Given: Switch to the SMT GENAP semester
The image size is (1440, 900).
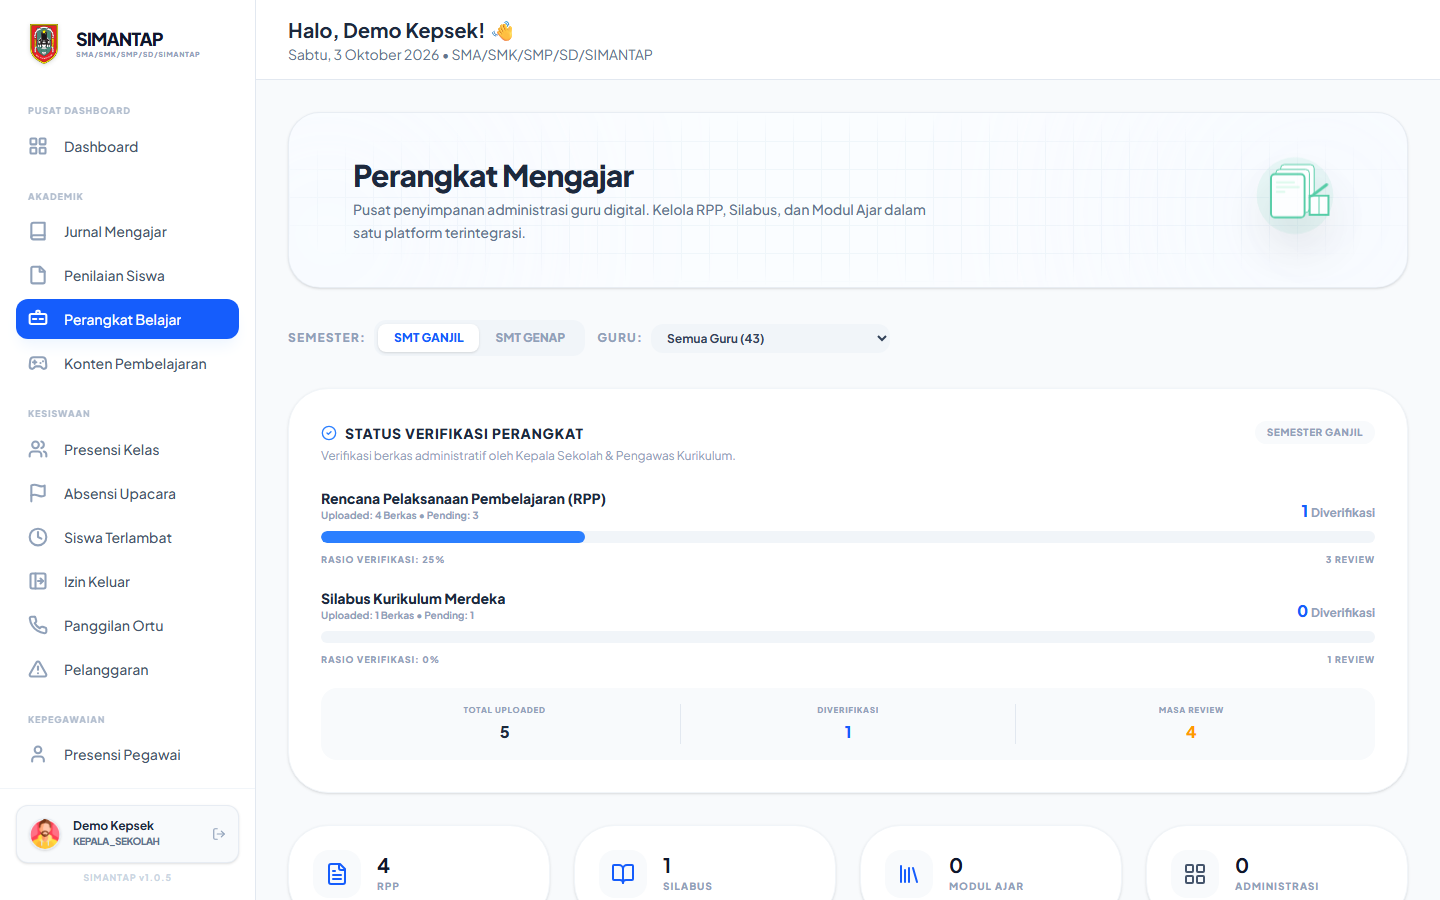Looking at the screenshot, I should coord(530,338).
